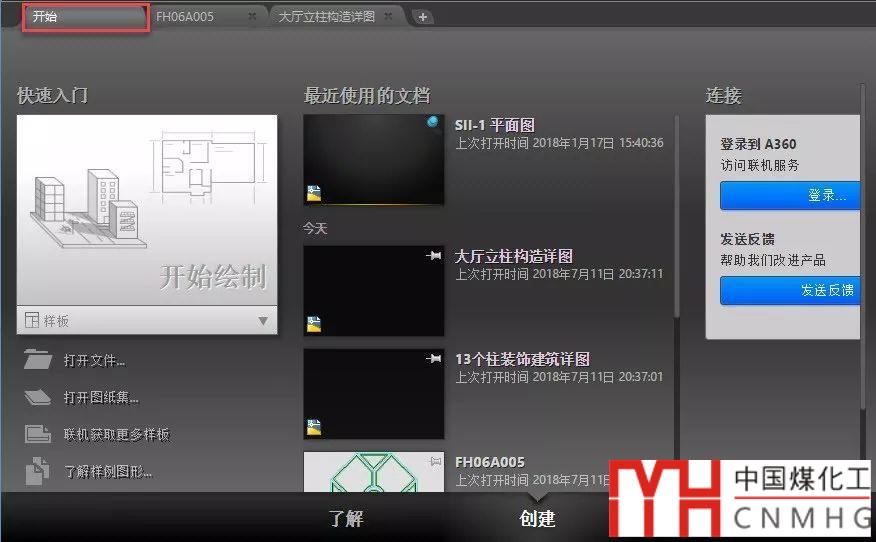Image resolution: width=876 pixels, height=542 pixels.
Task: Open 联机获取更多样板 link
Action: [117, 435]
